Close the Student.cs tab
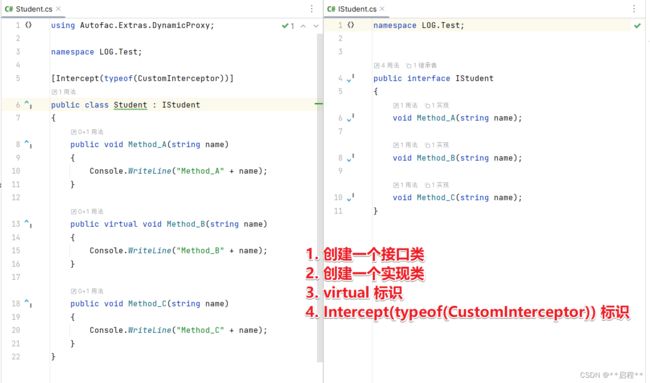 click(x=58, y=9)
